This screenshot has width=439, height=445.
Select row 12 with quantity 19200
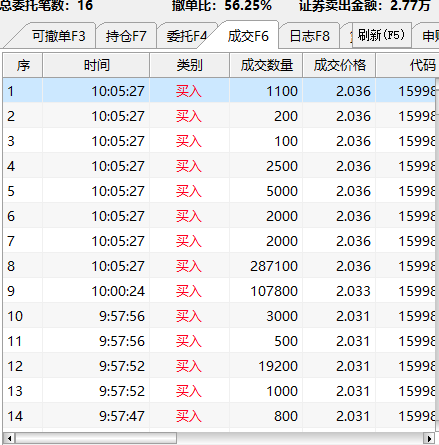point(219,366)
